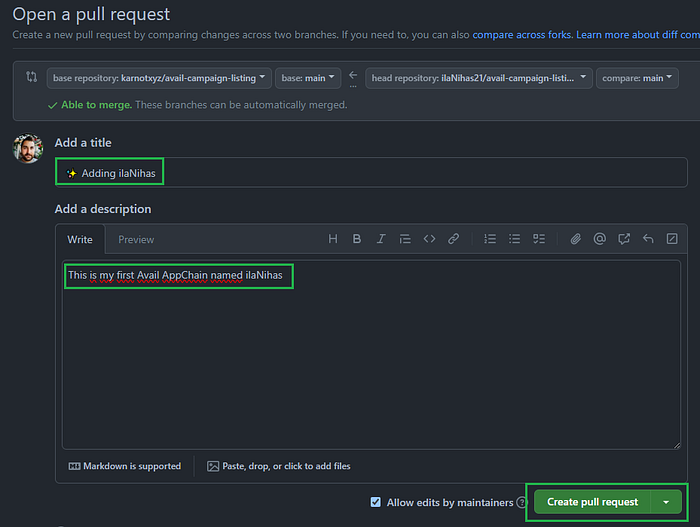
Task: Insert a task list icon
Action: point(539,239)
